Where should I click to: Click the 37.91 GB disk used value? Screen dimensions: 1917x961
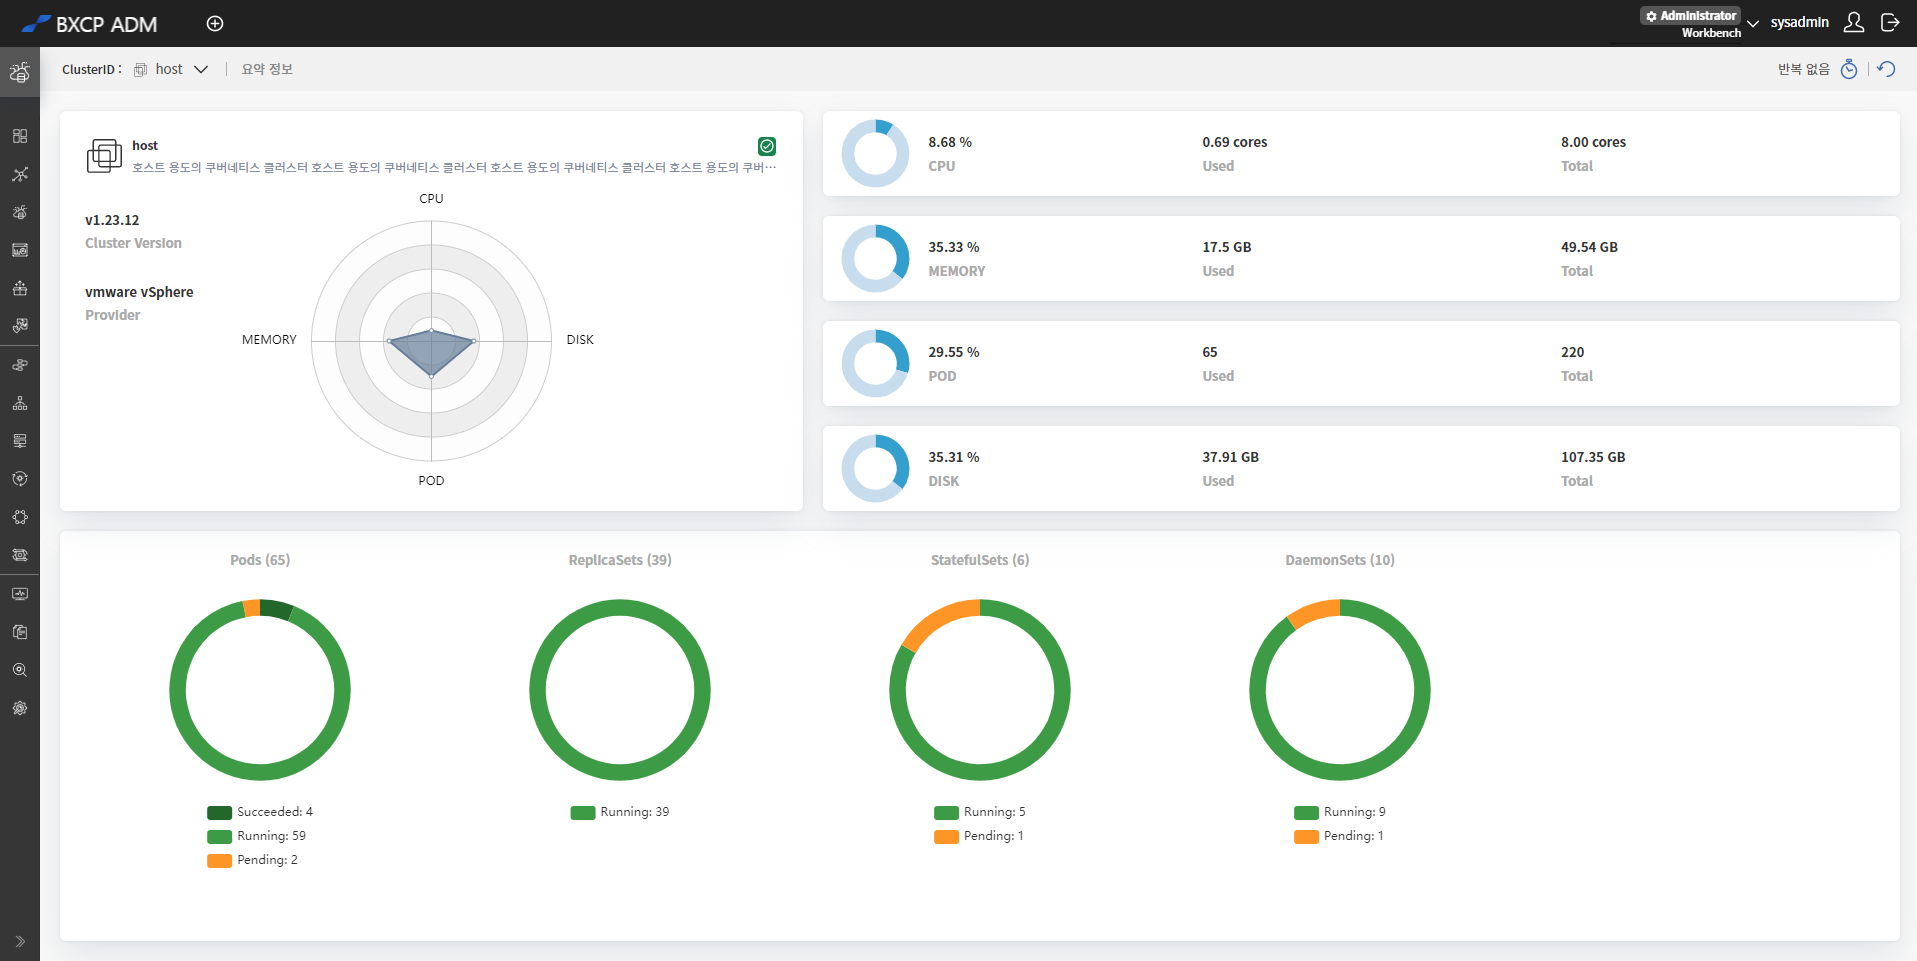point(1230,457)
